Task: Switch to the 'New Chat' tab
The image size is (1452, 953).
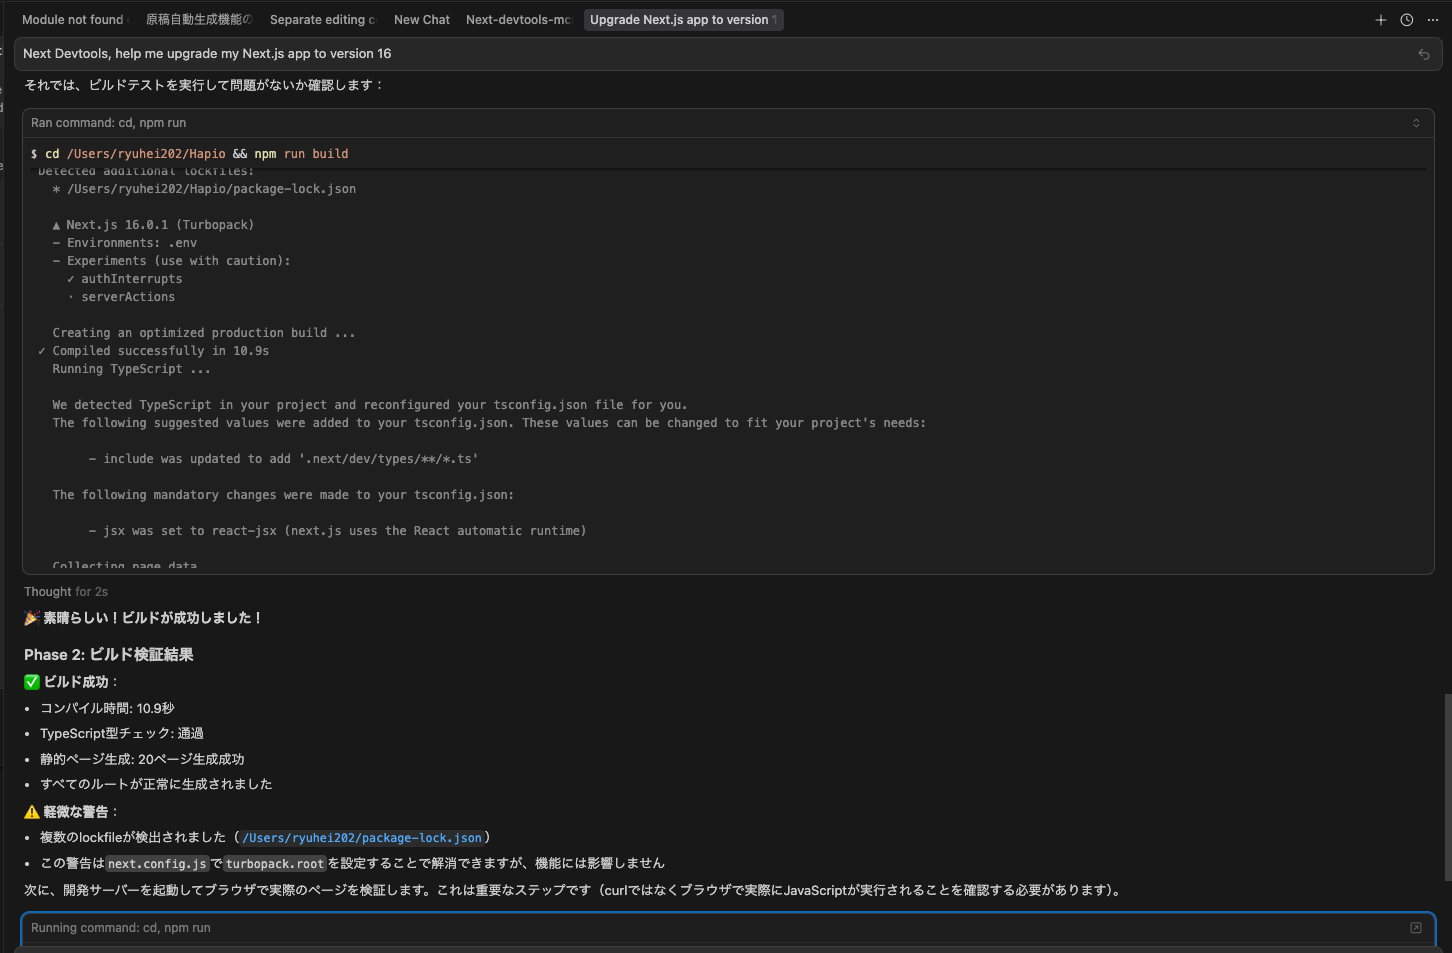Action: click(422, 20)
